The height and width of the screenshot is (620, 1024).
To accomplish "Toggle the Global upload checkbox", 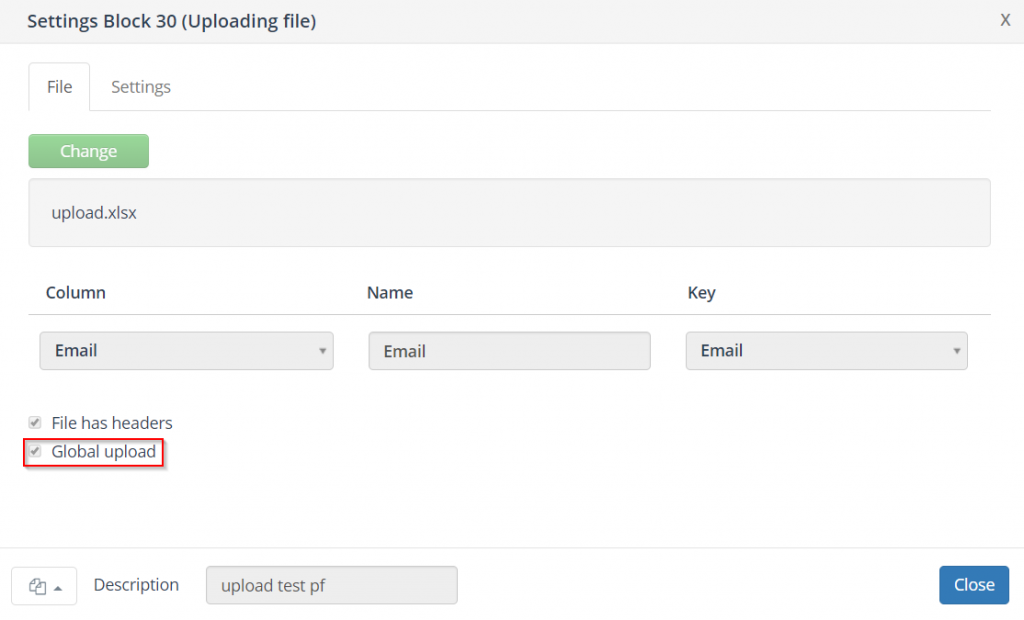I will [35, 452].
